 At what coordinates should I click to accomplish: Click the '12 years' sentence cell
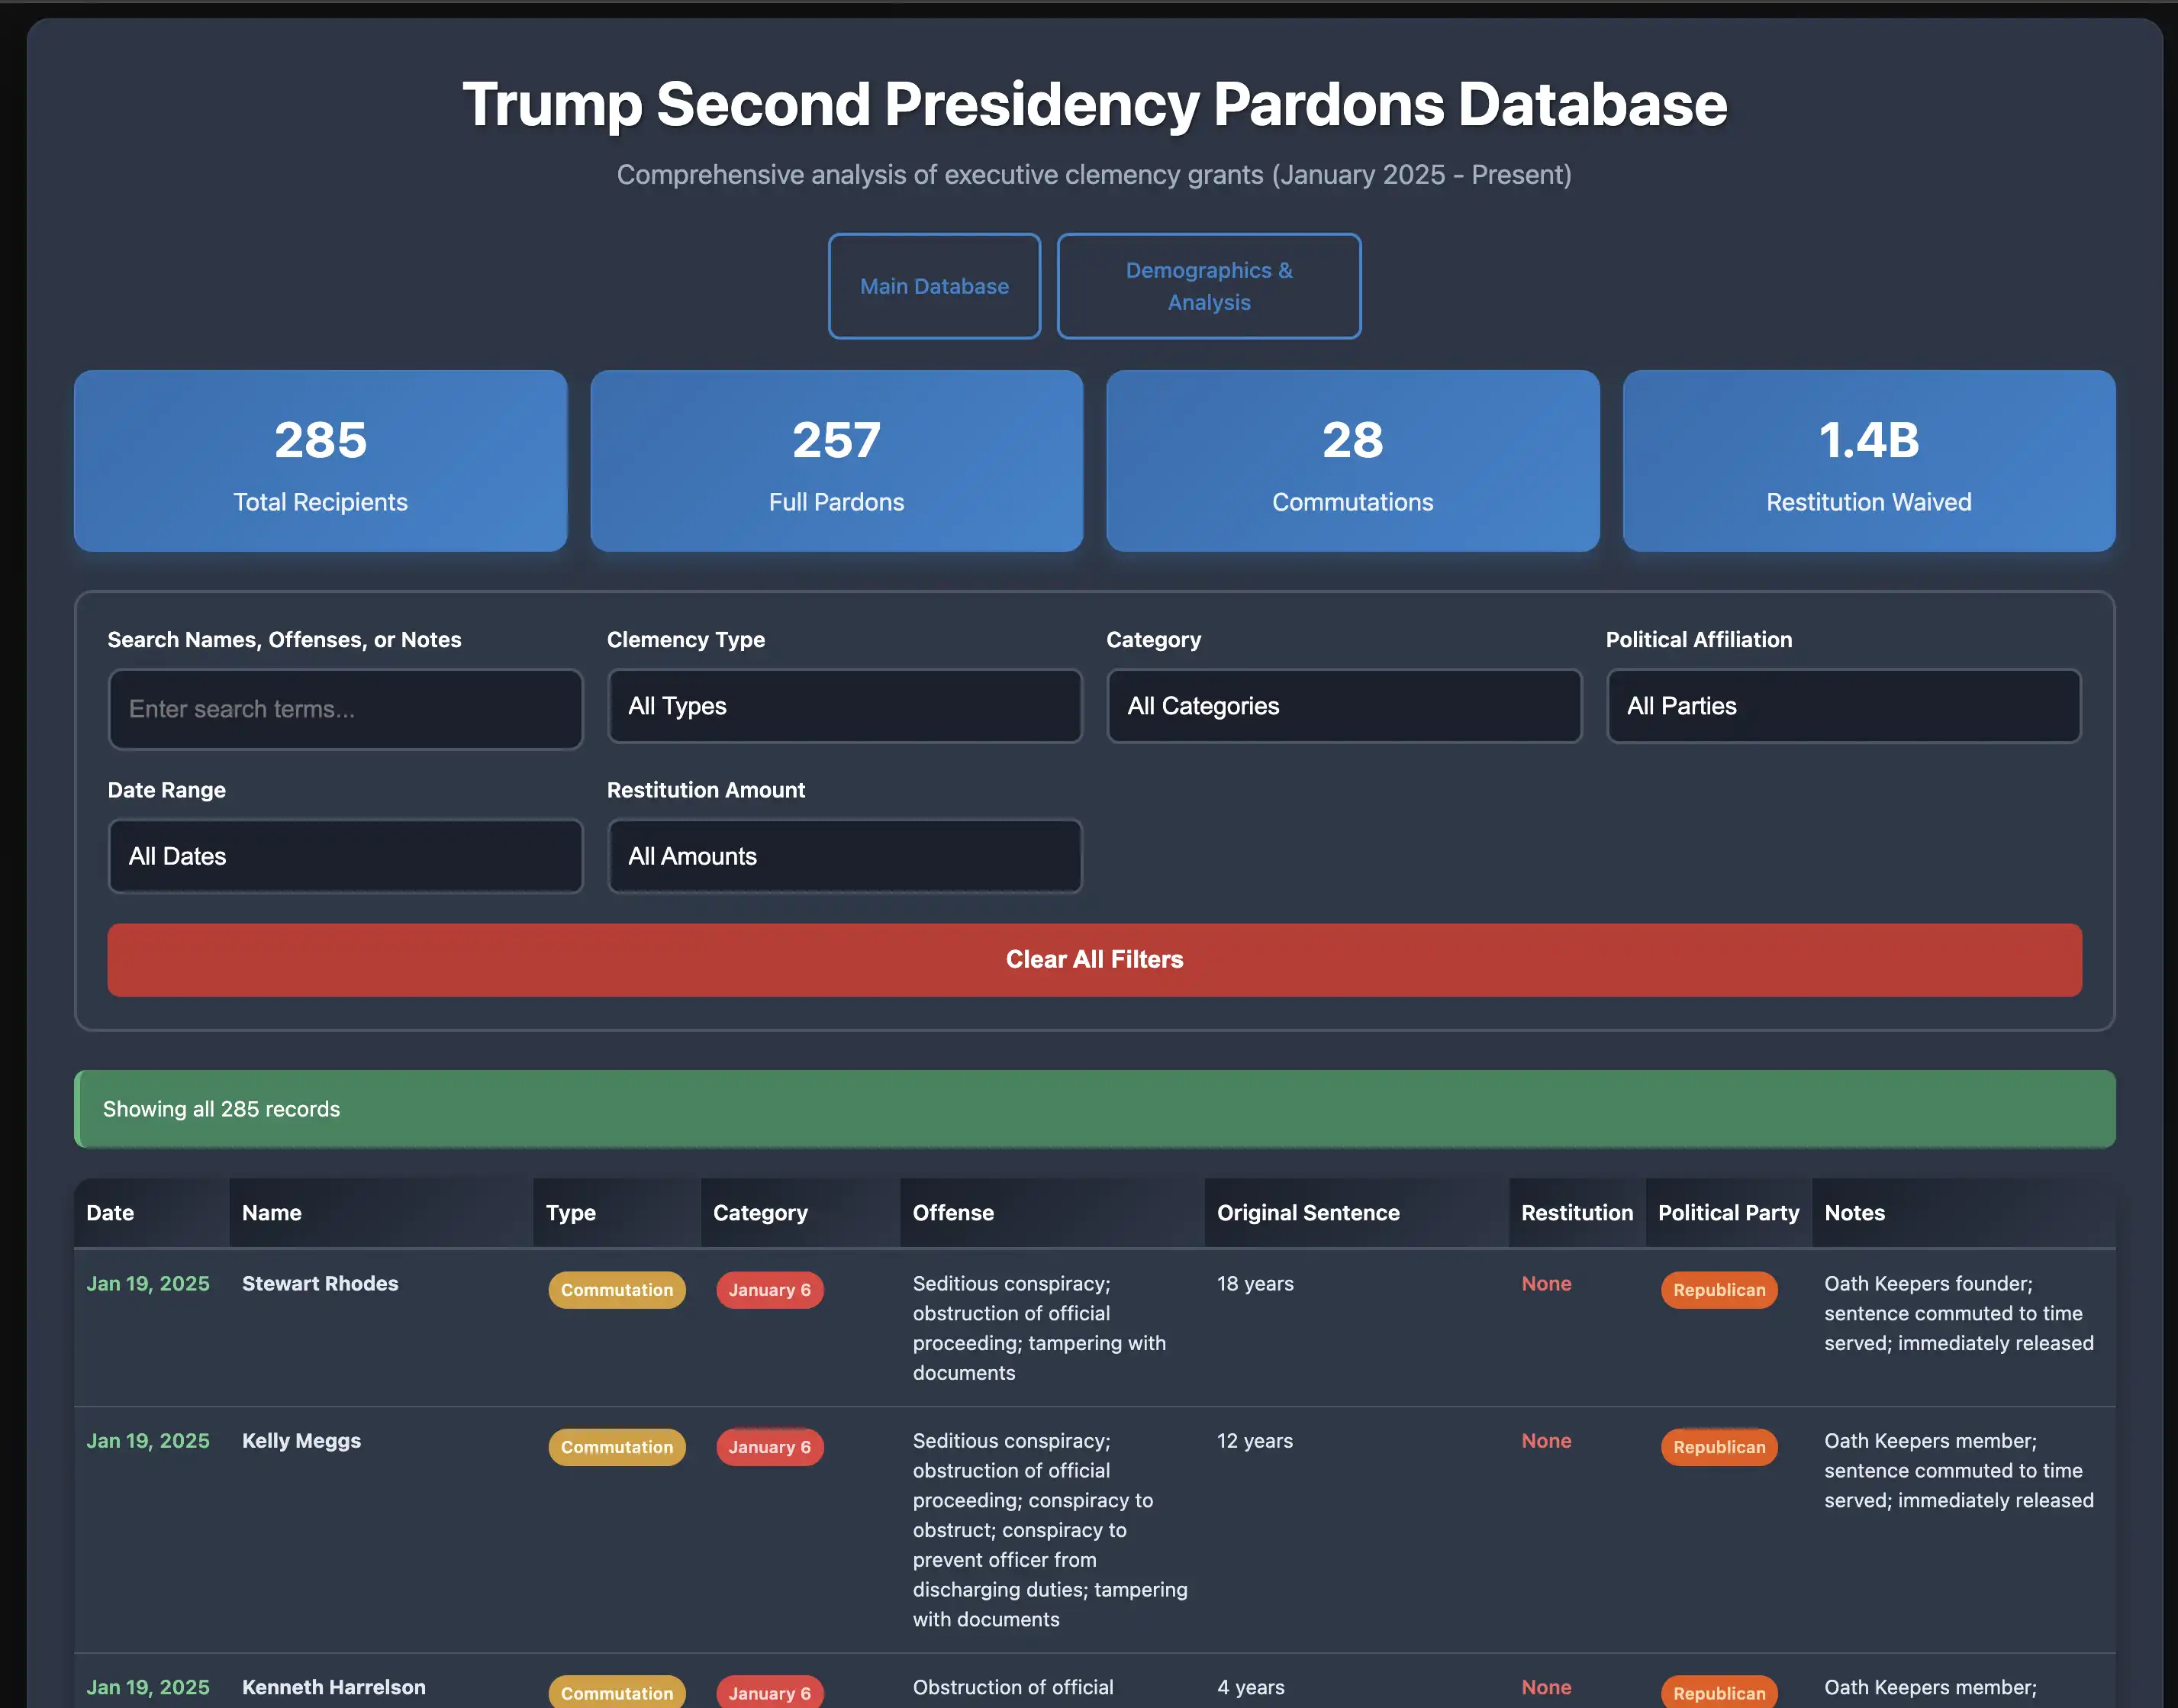(x=1255, y=1441)
